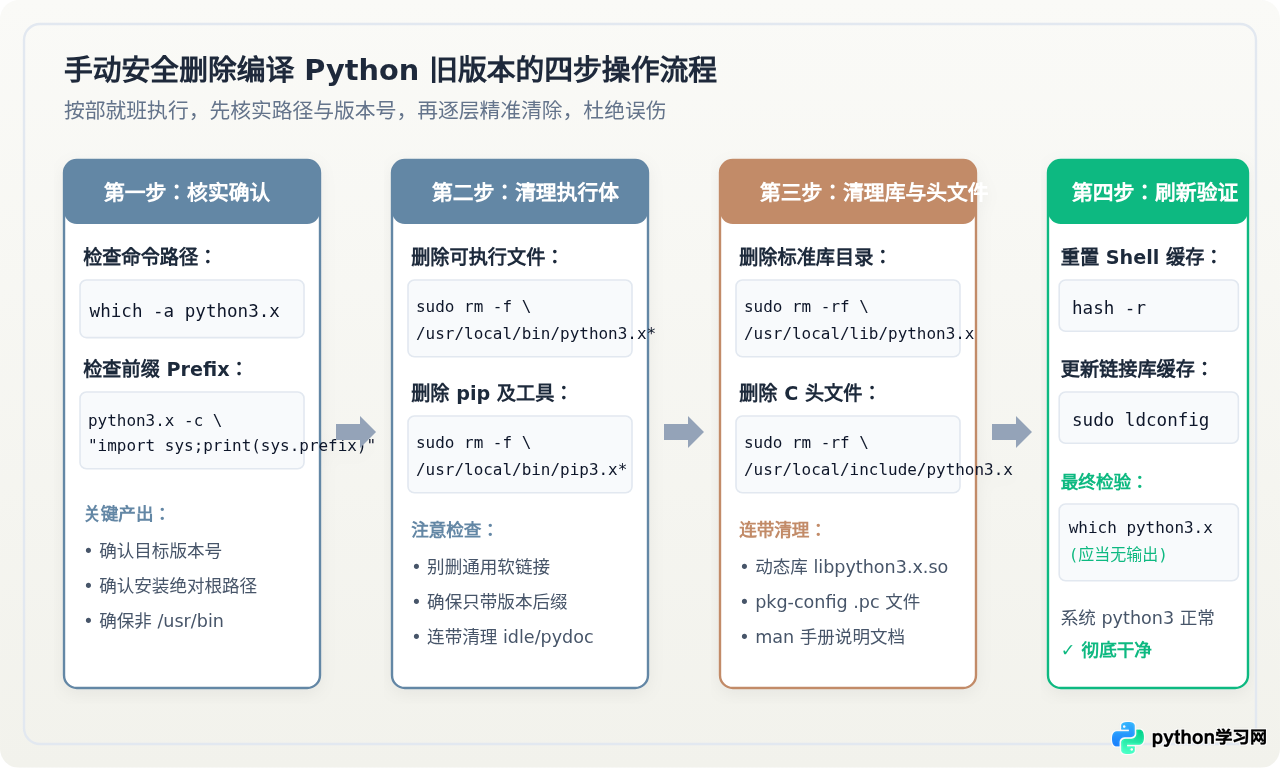Viewport: 1280px width, 768px height.
Task: Click the orange "连带清理：" heading
Action: (783, 530)
